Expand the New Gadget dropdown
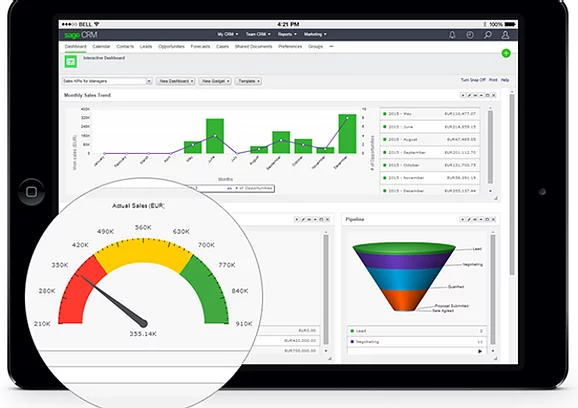The image size is (578, 408). click(x=215, y=81)
